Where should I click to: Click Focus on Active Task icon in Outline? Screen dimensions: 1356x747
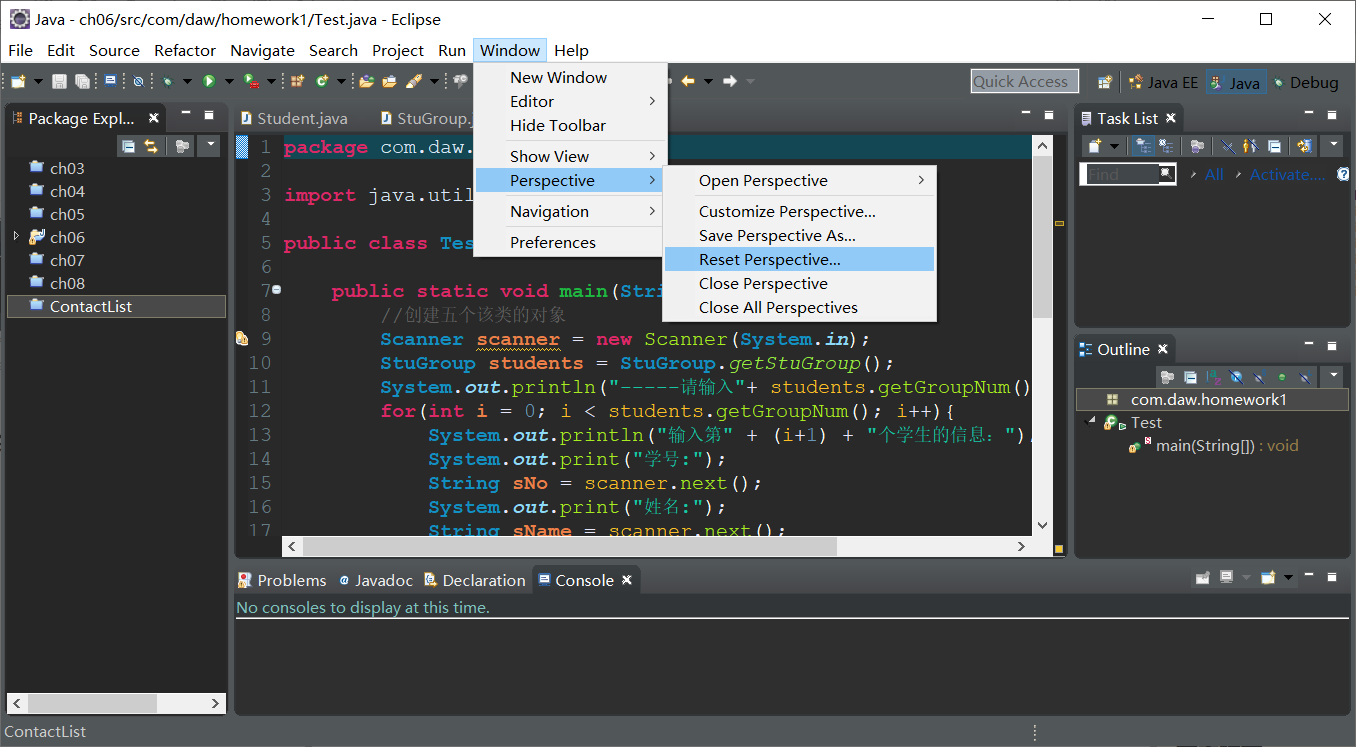[1167, 377]
